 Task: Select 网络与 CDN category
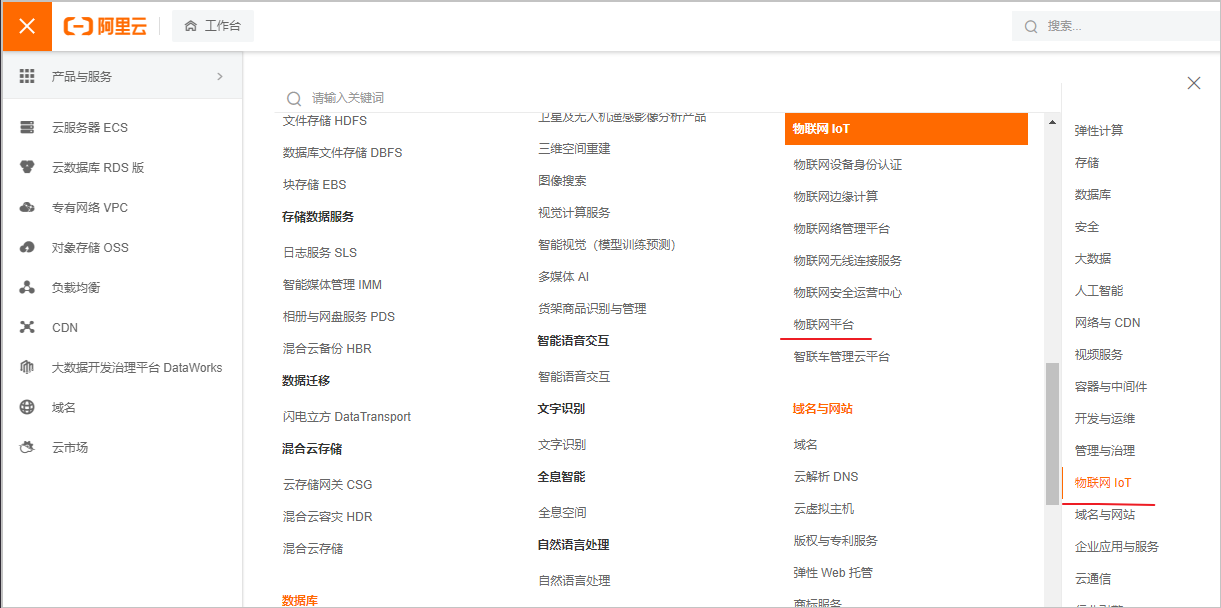click(x=1108, y=322)
